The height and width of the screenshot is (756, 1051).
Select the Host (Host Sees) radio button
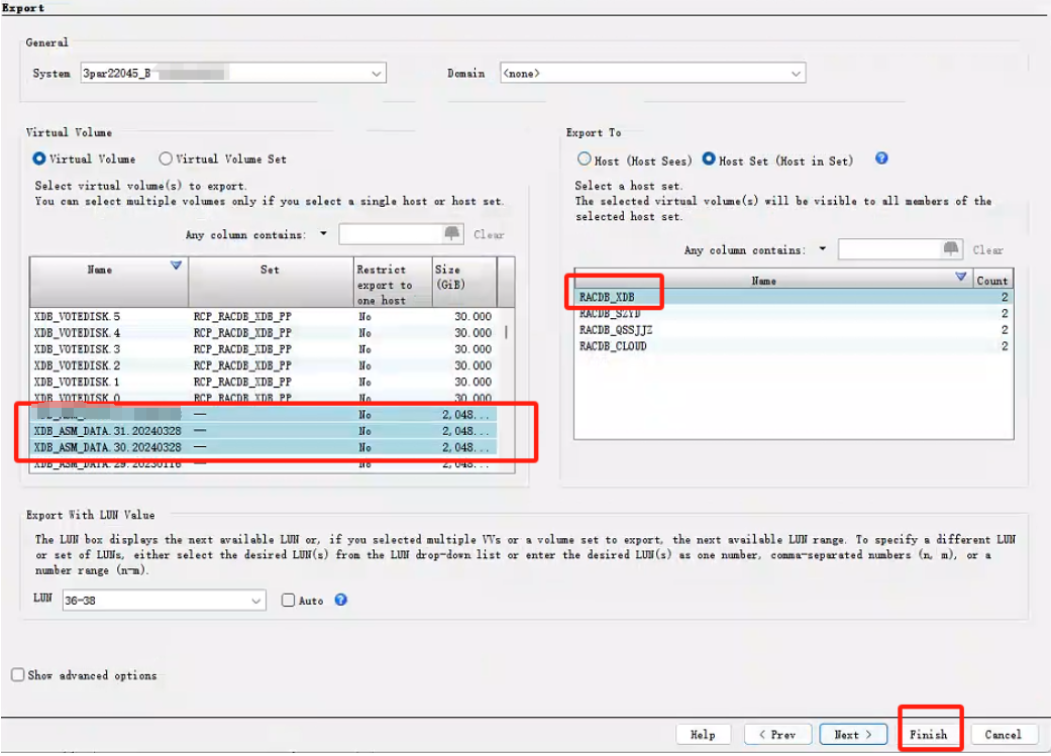(x=584, y=160)
